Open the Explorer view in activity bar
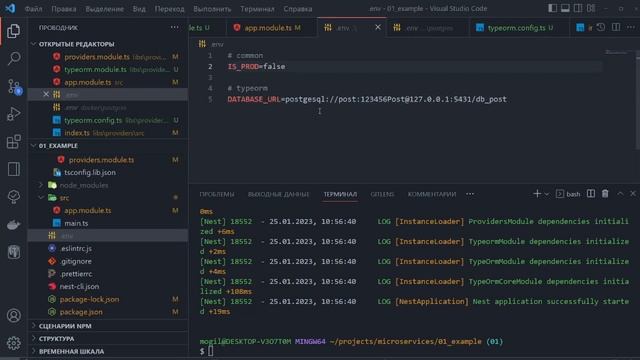This screenshot has width=640, height=360. click(x=13, y=31)
